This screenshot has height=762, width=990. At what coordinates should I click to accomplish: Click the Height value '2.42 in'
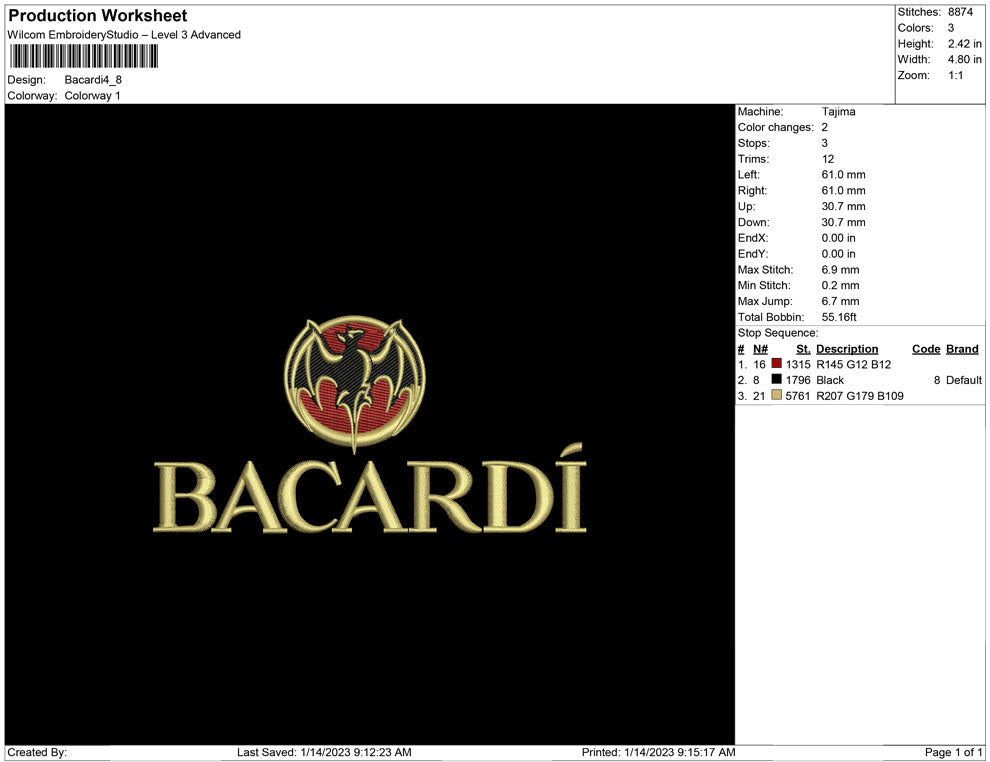pyautogui.click(x=965, y=44)
